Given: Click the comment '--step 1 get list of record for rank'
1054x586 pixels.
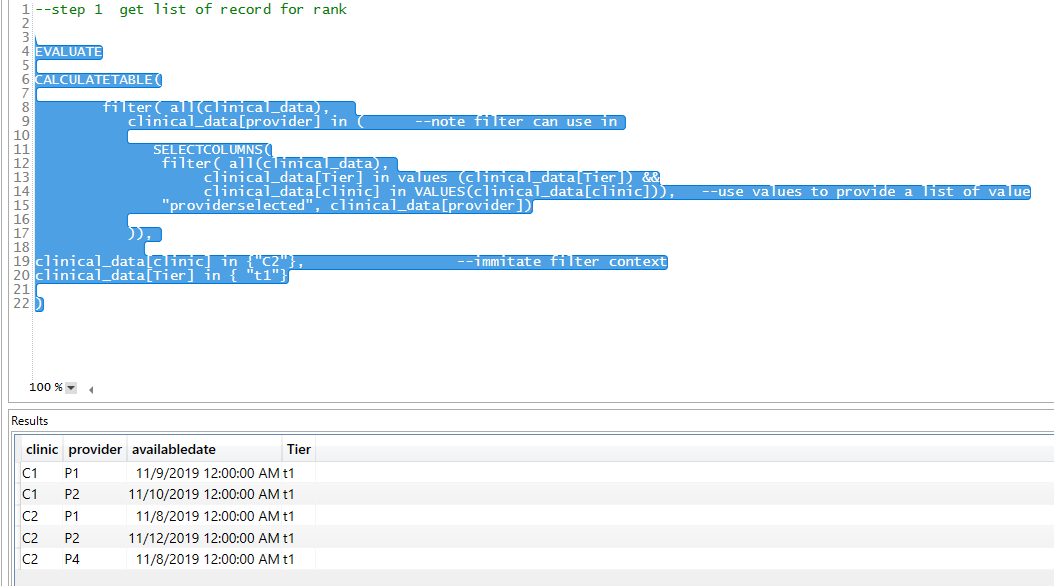Looking at the screenshot, I should pyautogui.click(x=191, y=9).
